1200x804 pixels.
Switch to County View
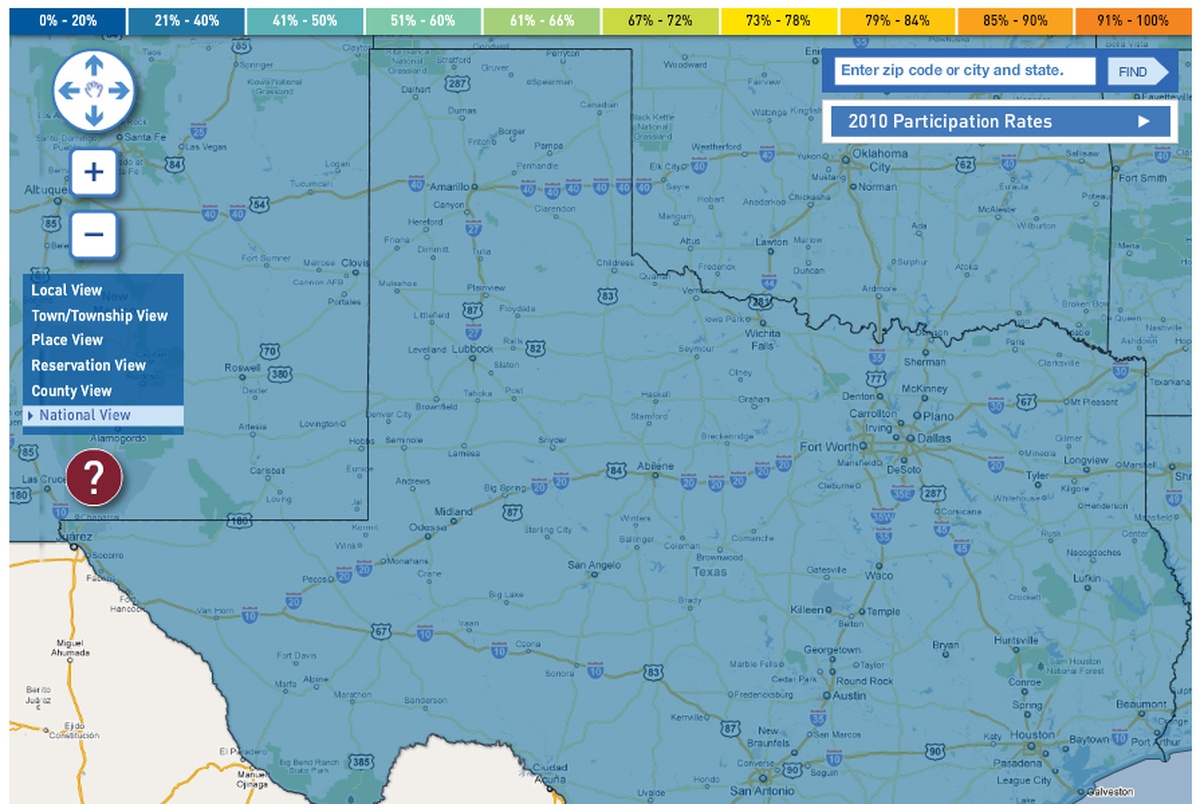[x=70, y=390]
